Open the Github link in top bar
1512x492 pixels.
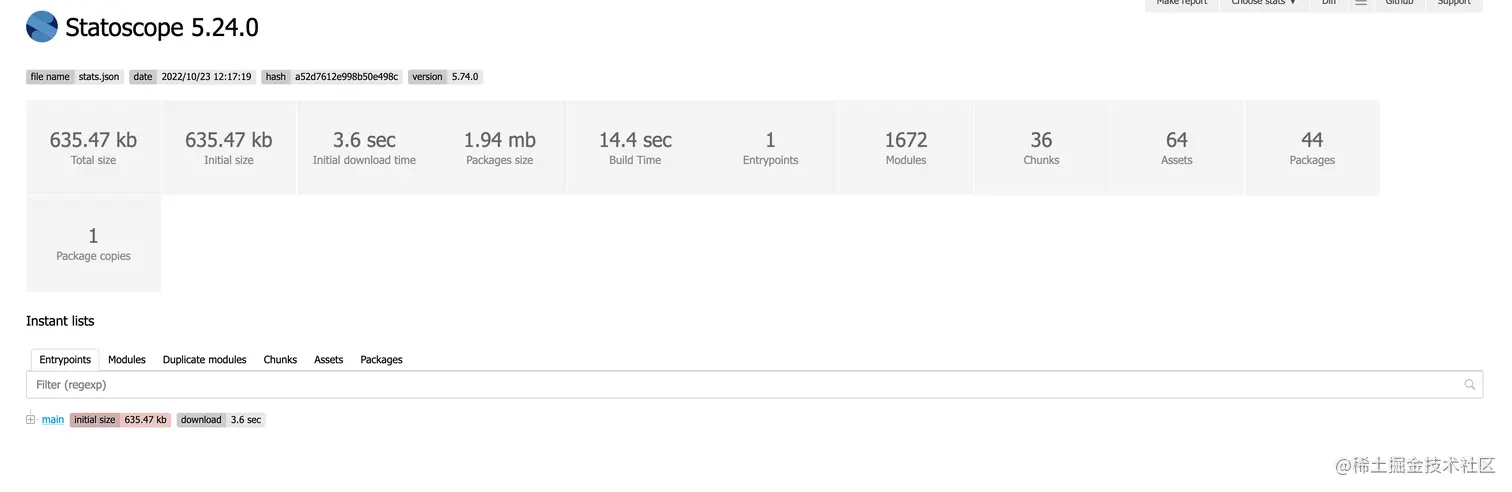pyautogui.click(x=1399, y=4)
